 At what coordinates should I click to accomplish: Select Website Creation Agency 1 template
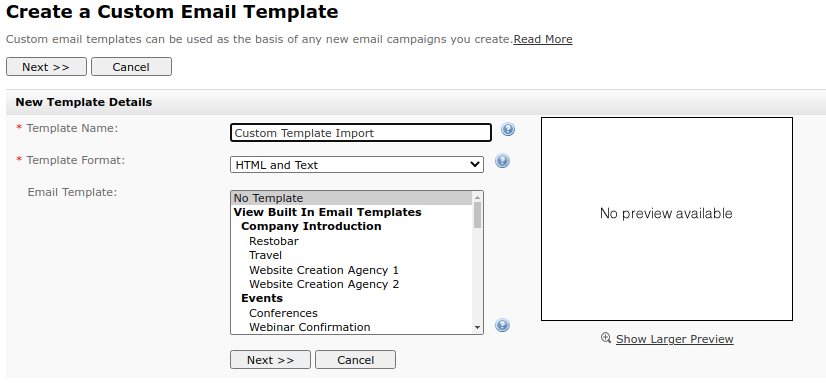(x=323, y=270)
